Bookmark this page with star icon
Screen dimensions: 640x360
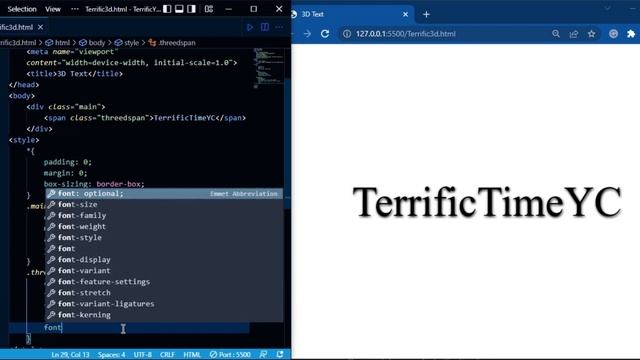click(x=591, y=34)
